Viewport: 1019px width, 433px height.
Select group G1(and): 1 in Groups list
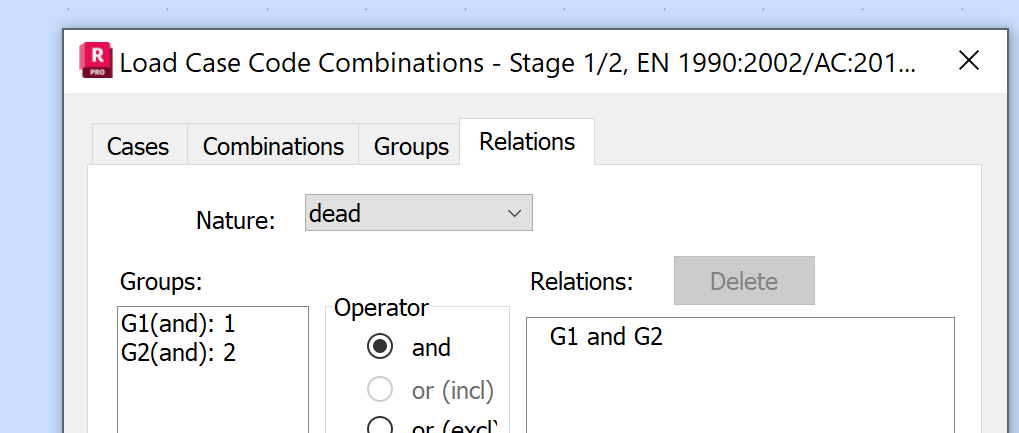(x=178, y=324)
